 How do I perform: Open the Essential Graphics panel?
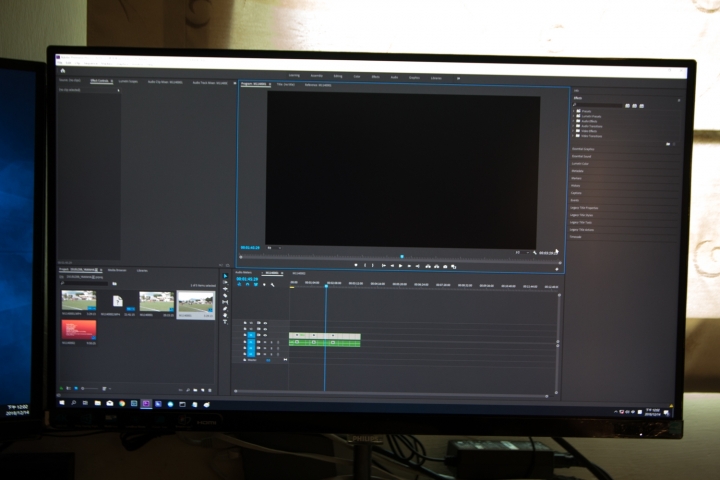click(x=583, y=149)
